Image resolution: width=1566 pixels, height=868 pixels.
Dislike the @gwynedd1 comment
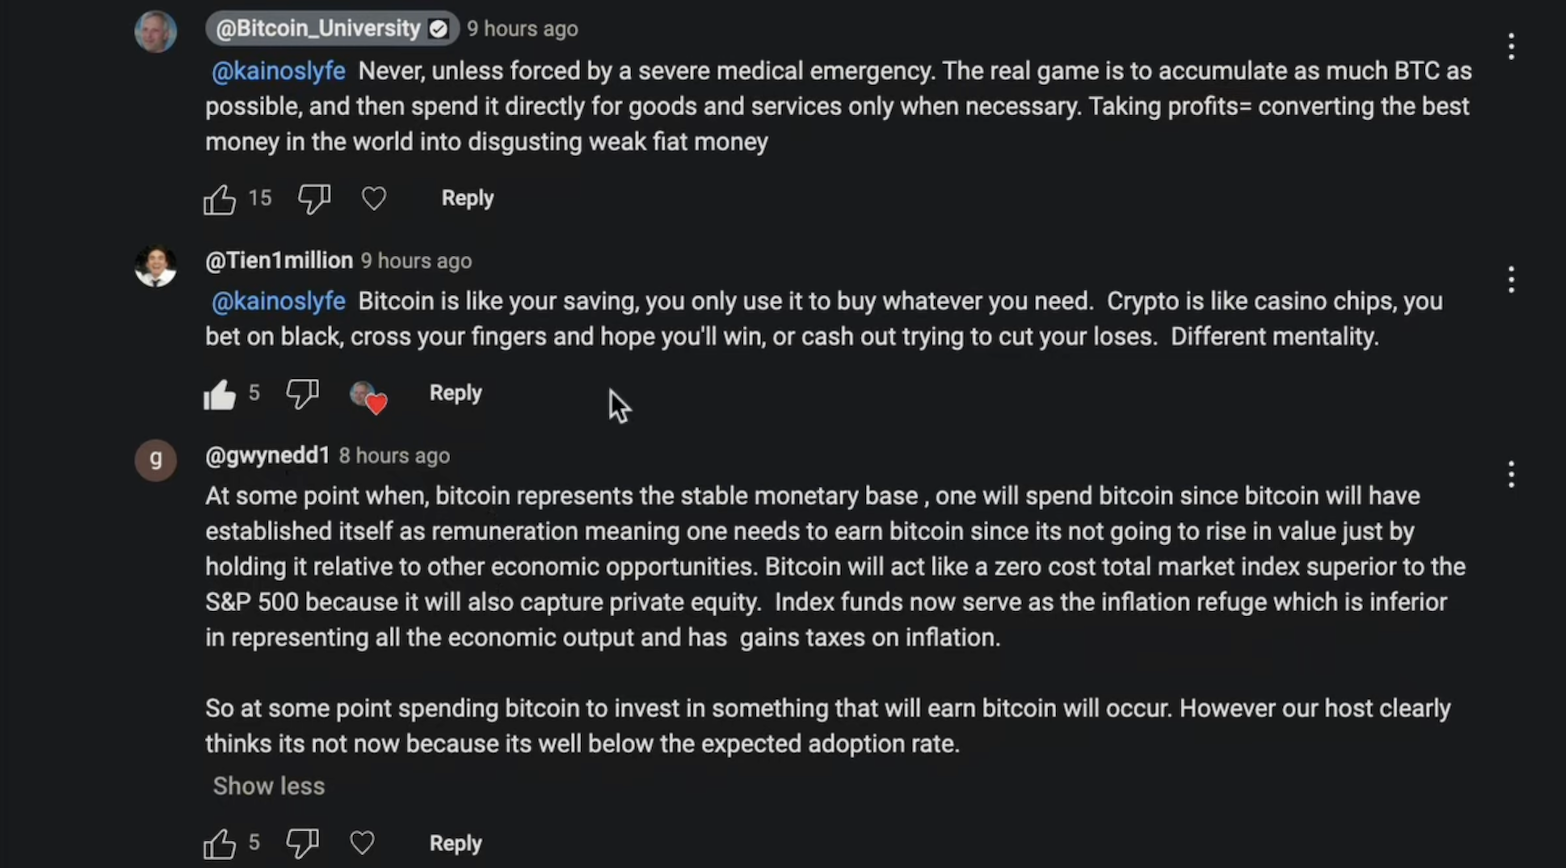pyautogui.click(x=302, y=844)
